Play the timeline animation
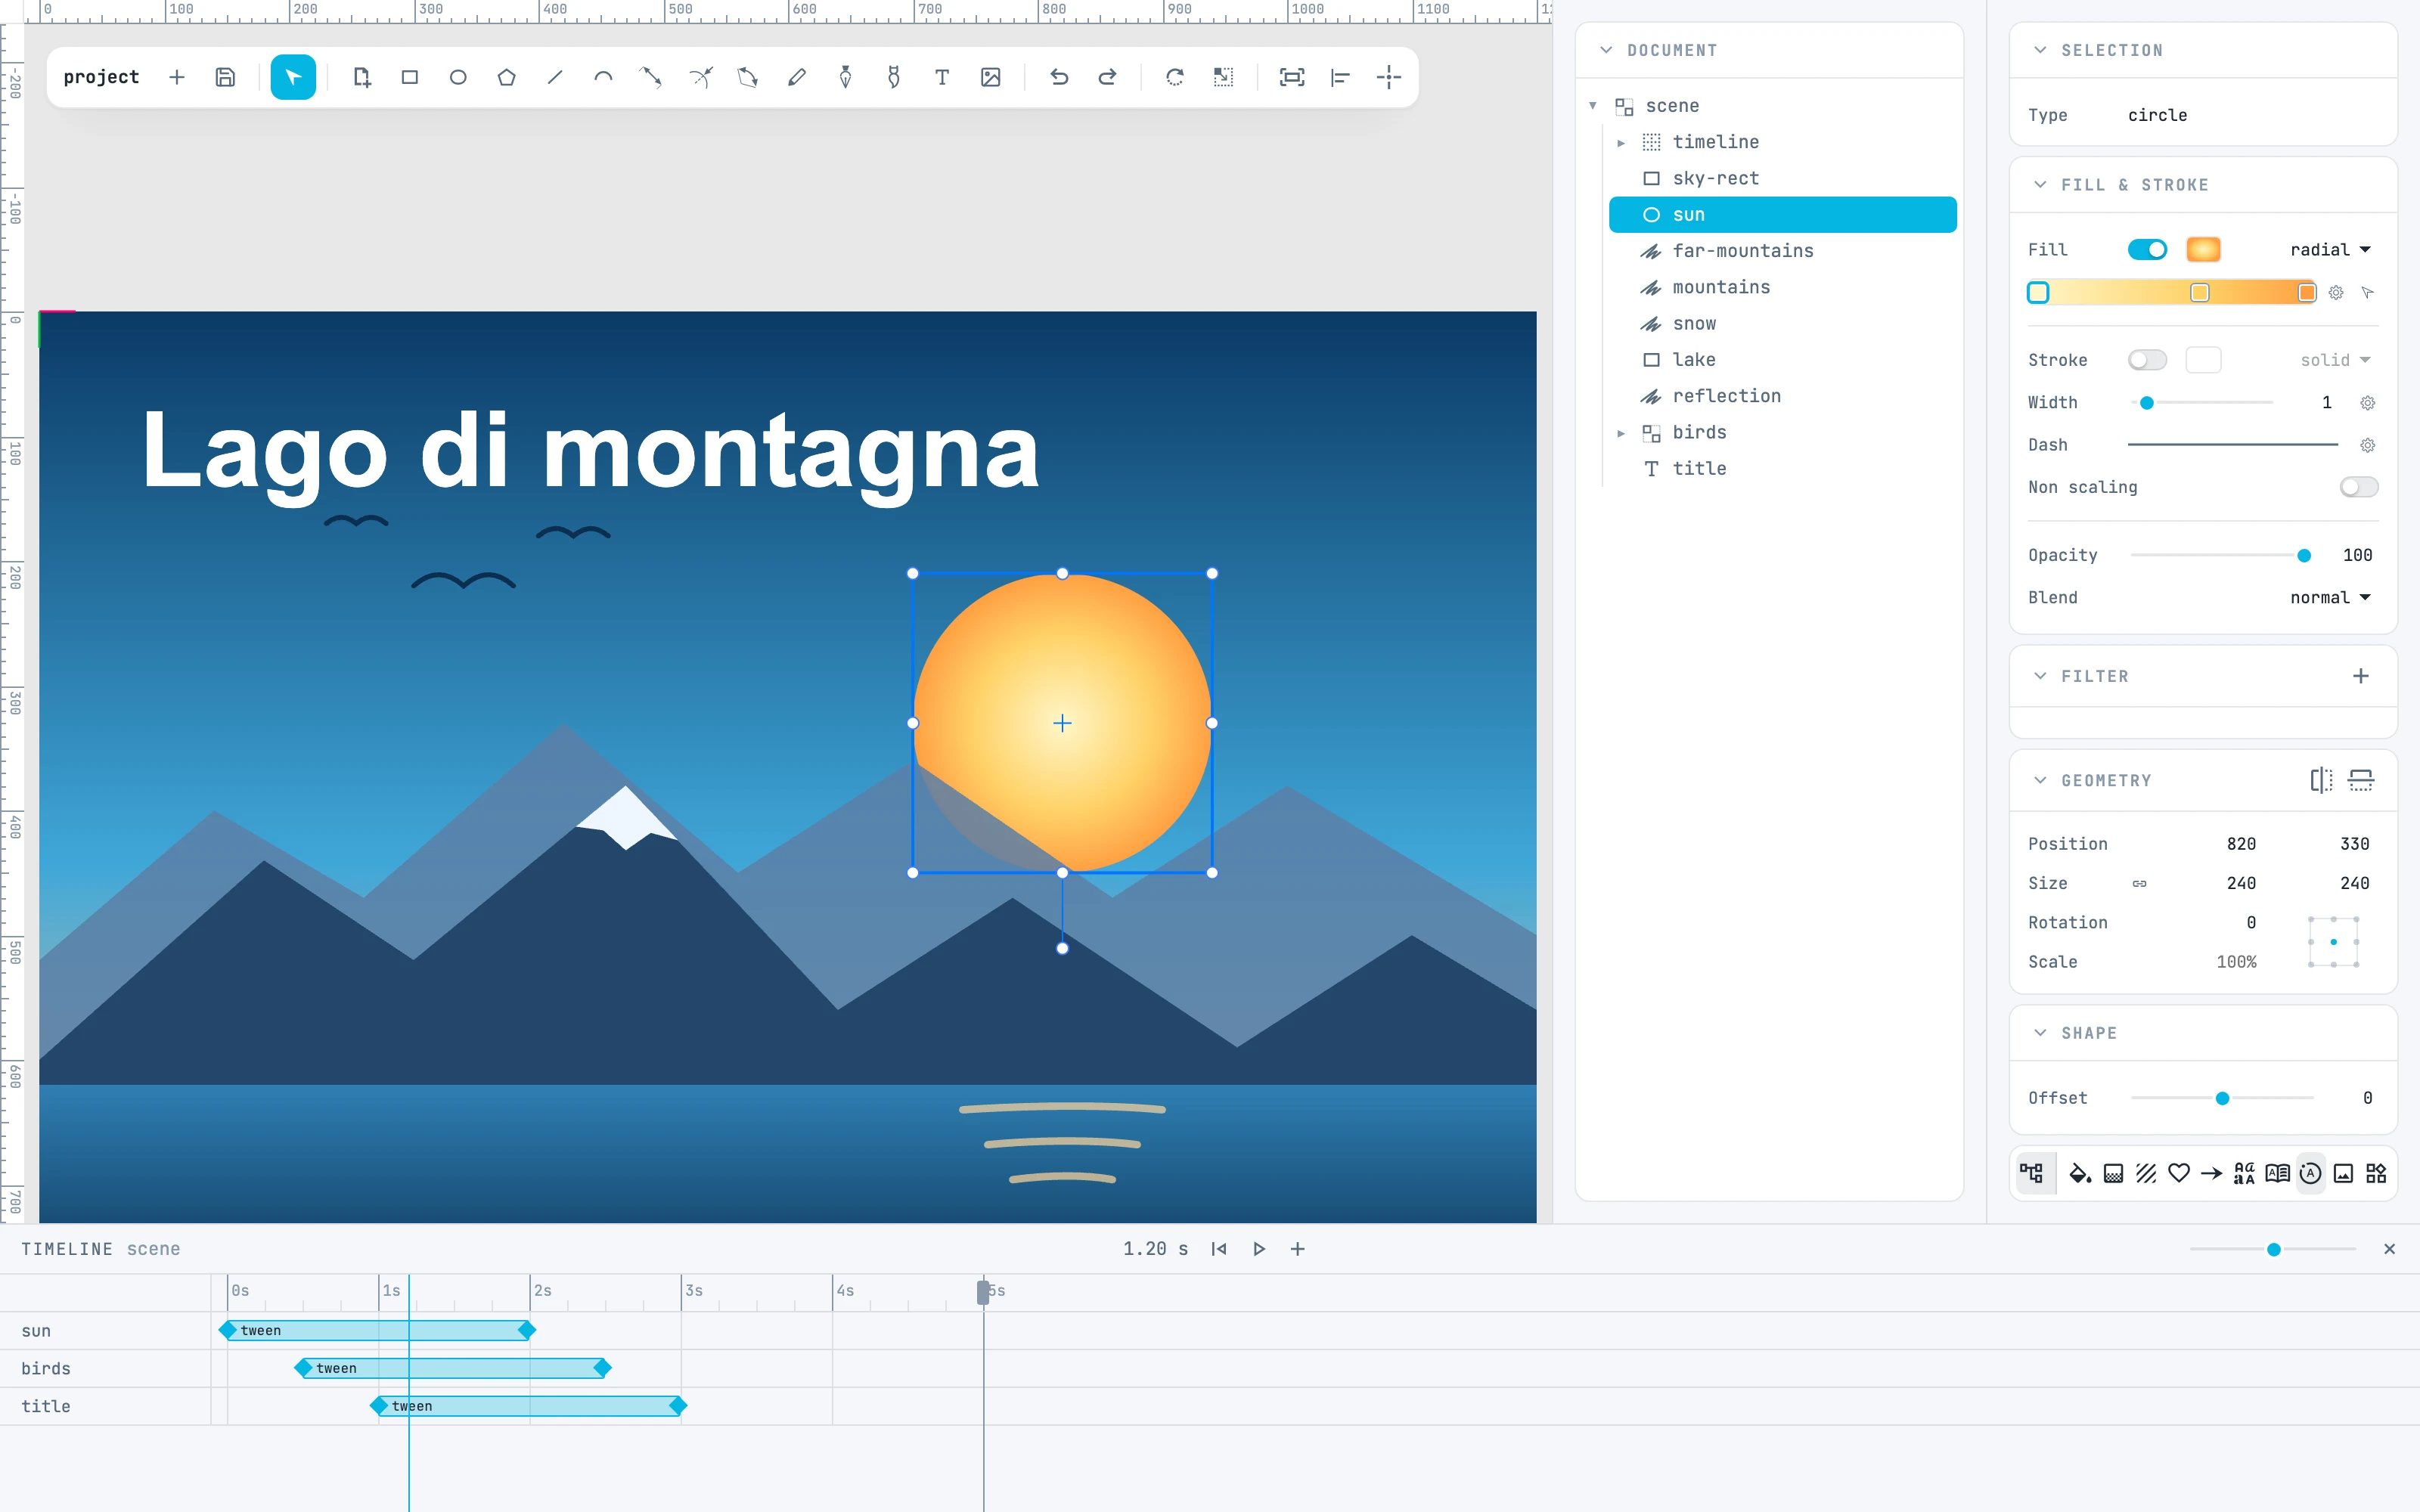 click(1259, 1249)
